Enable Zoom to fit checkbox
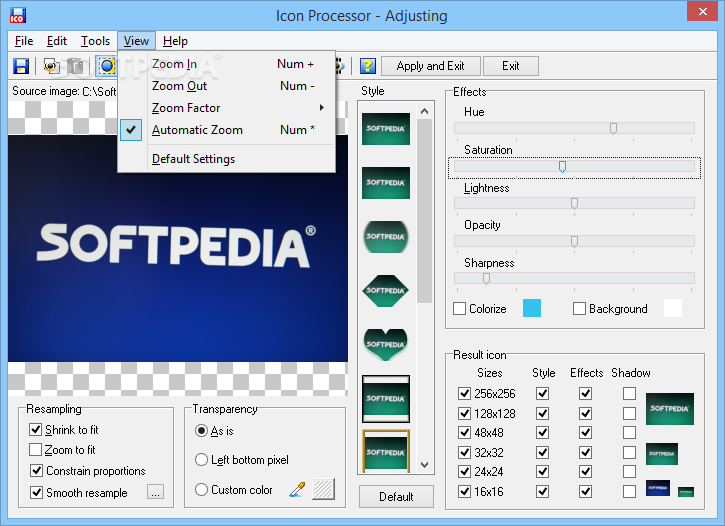This screenshot has width=725, height=526. tap(36, 450)
